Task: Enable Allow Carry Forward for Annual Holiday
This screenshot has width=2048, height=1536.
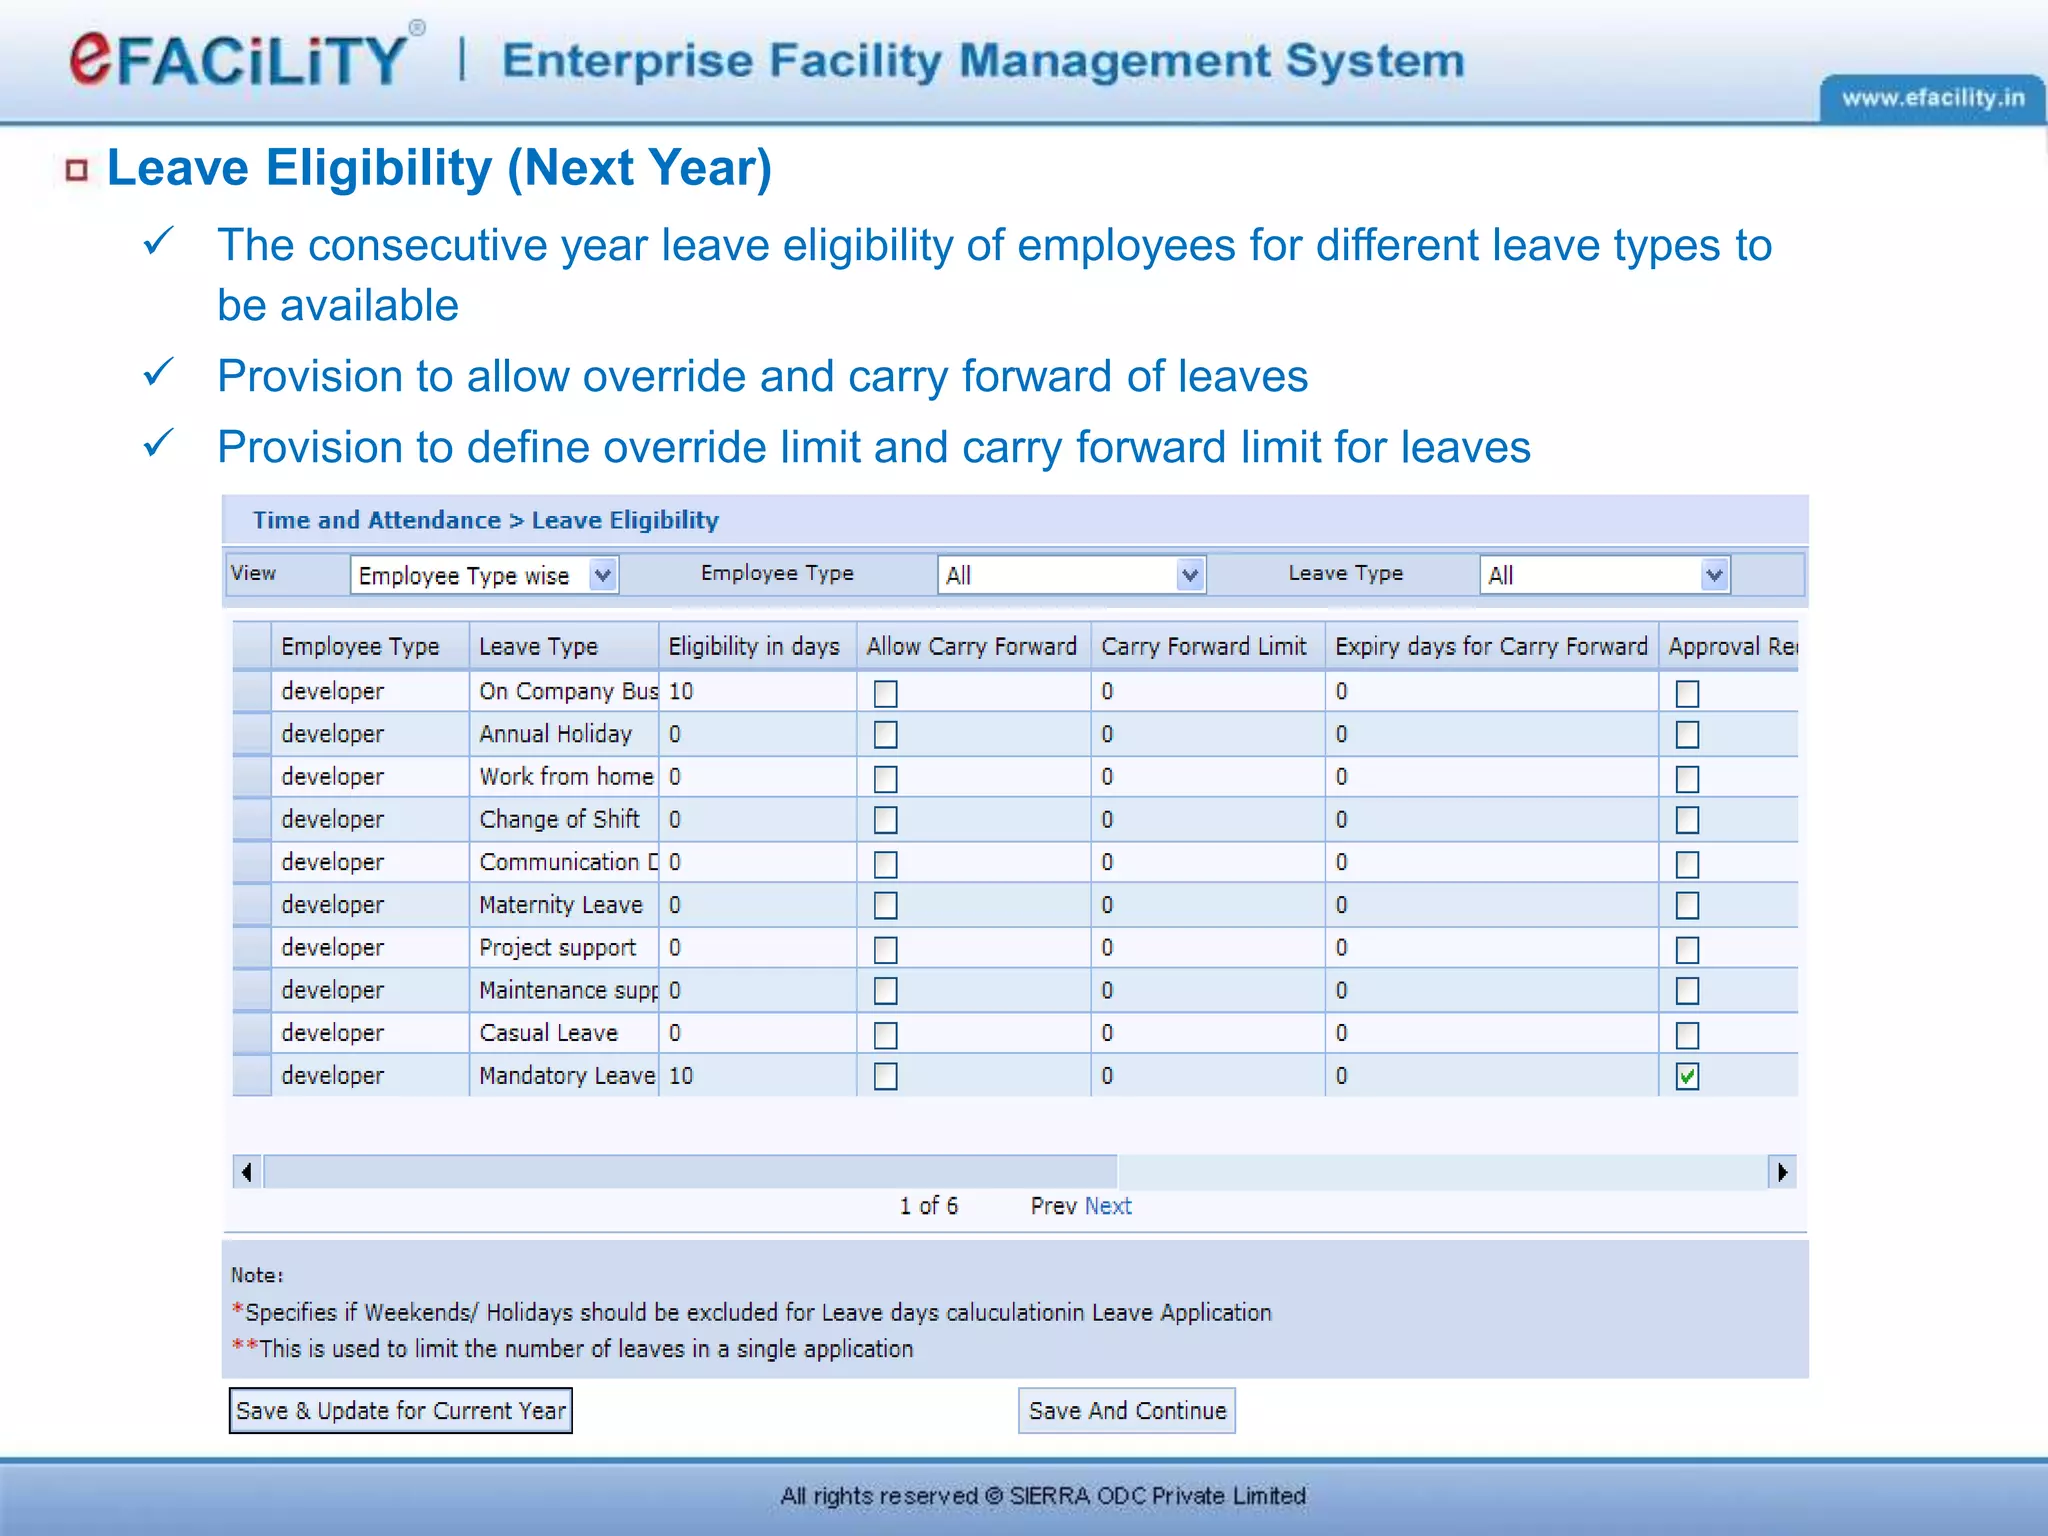Action: click(x=885, y=735)
